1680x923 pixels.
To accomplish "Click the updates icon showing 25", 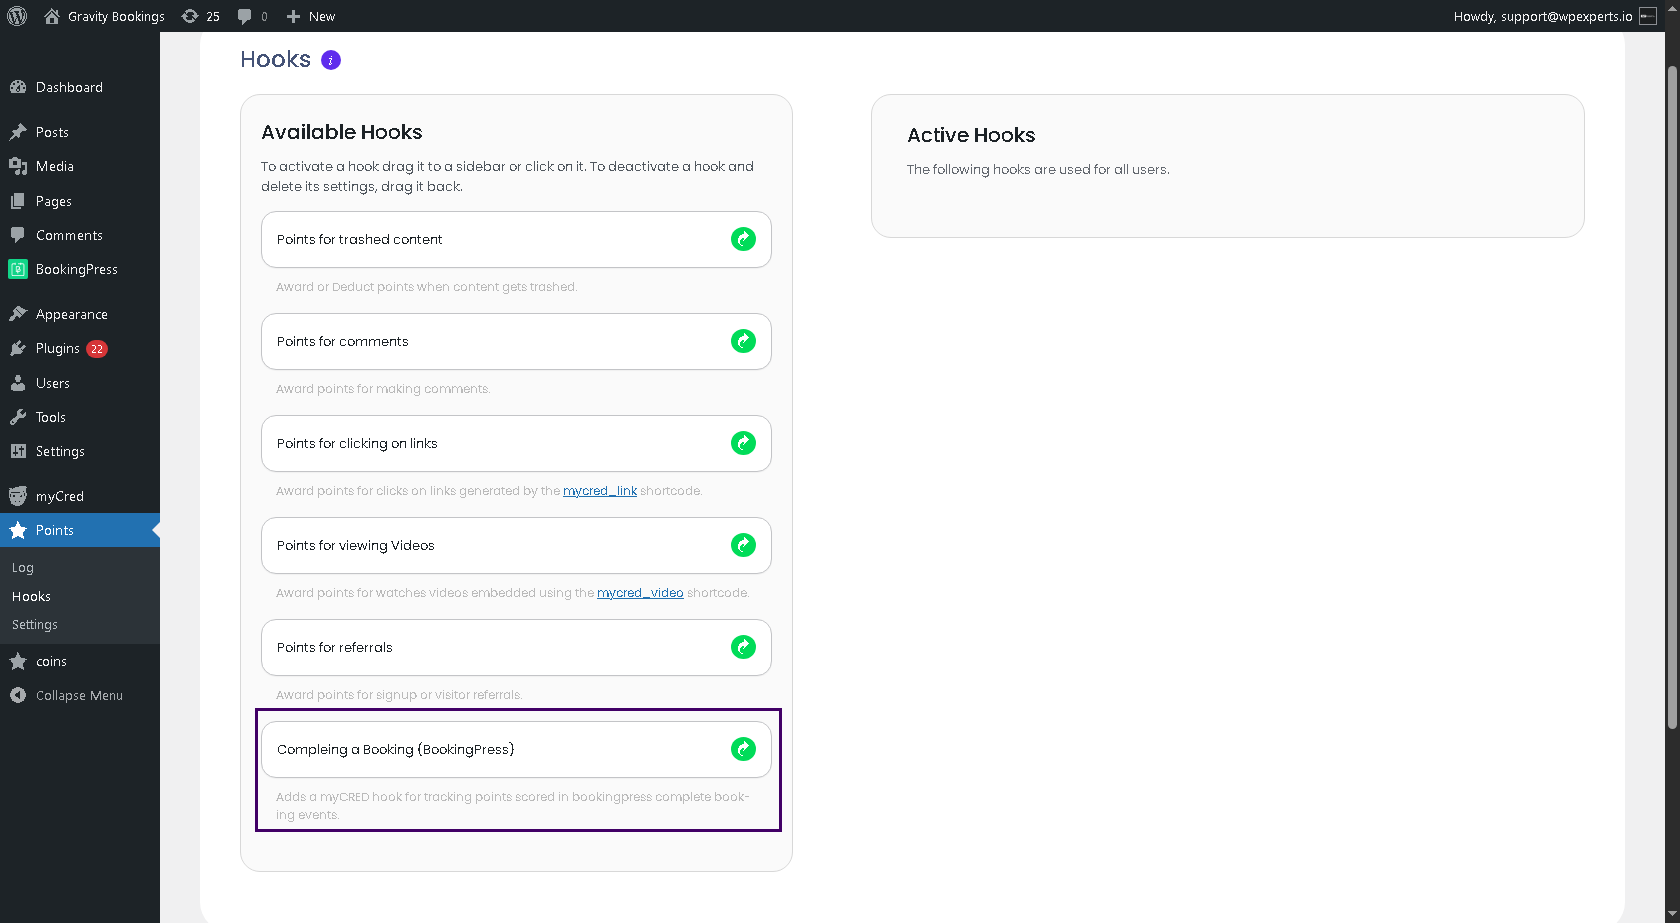I will [200, 16].
